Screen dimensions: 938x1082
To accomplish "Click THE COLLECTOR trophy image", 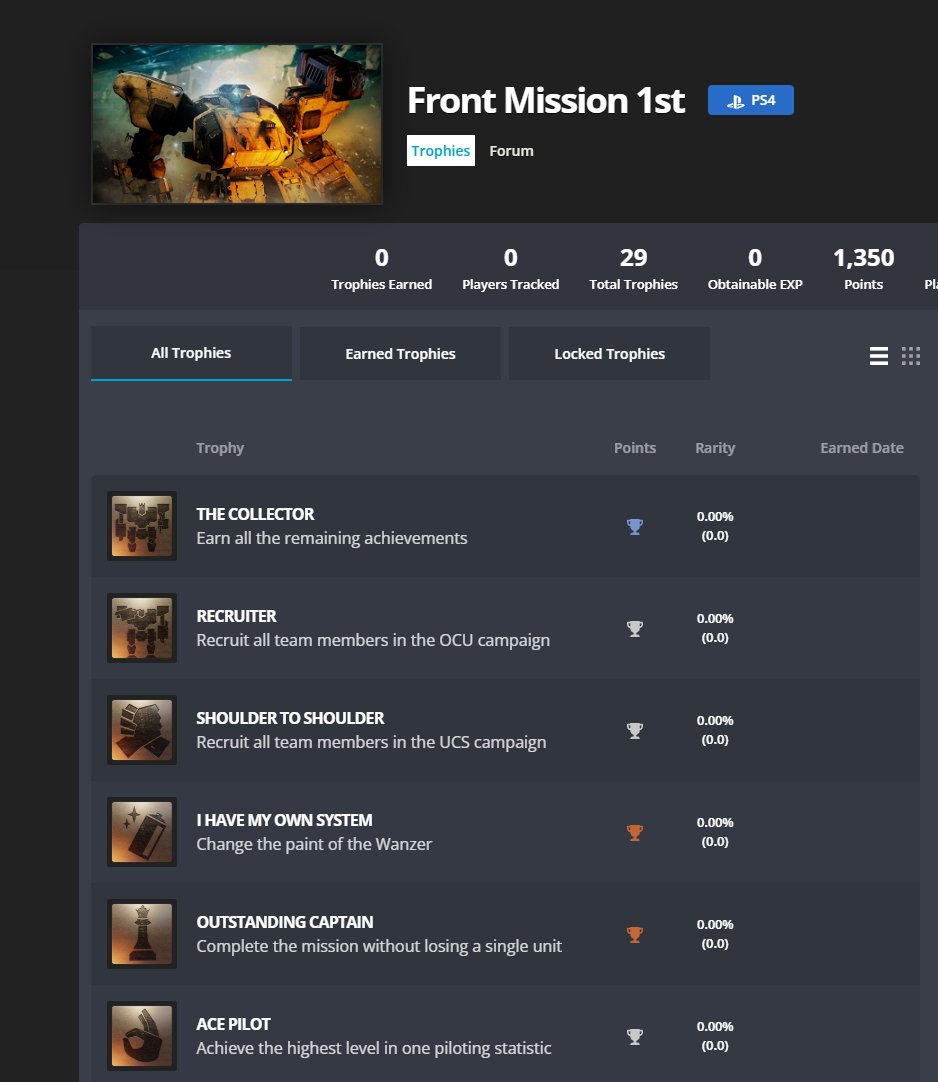I will [141, 526].
